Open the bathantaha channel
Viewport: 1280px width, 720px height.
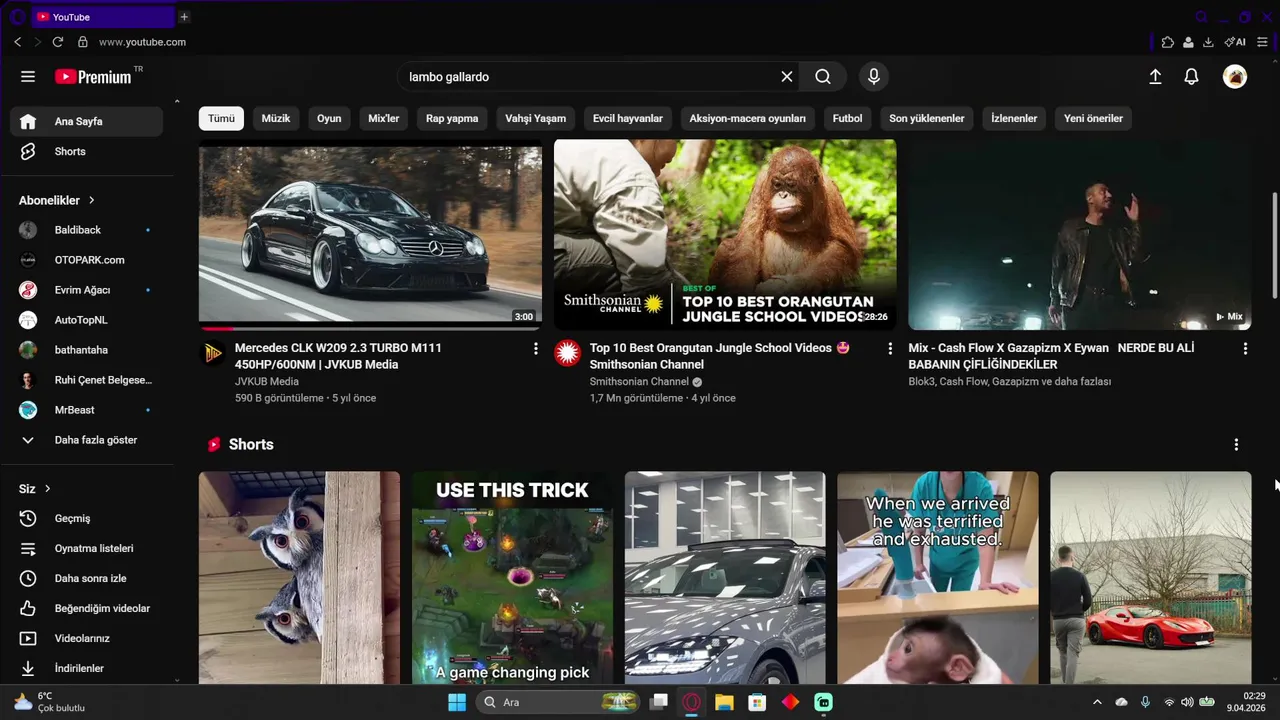87,350
